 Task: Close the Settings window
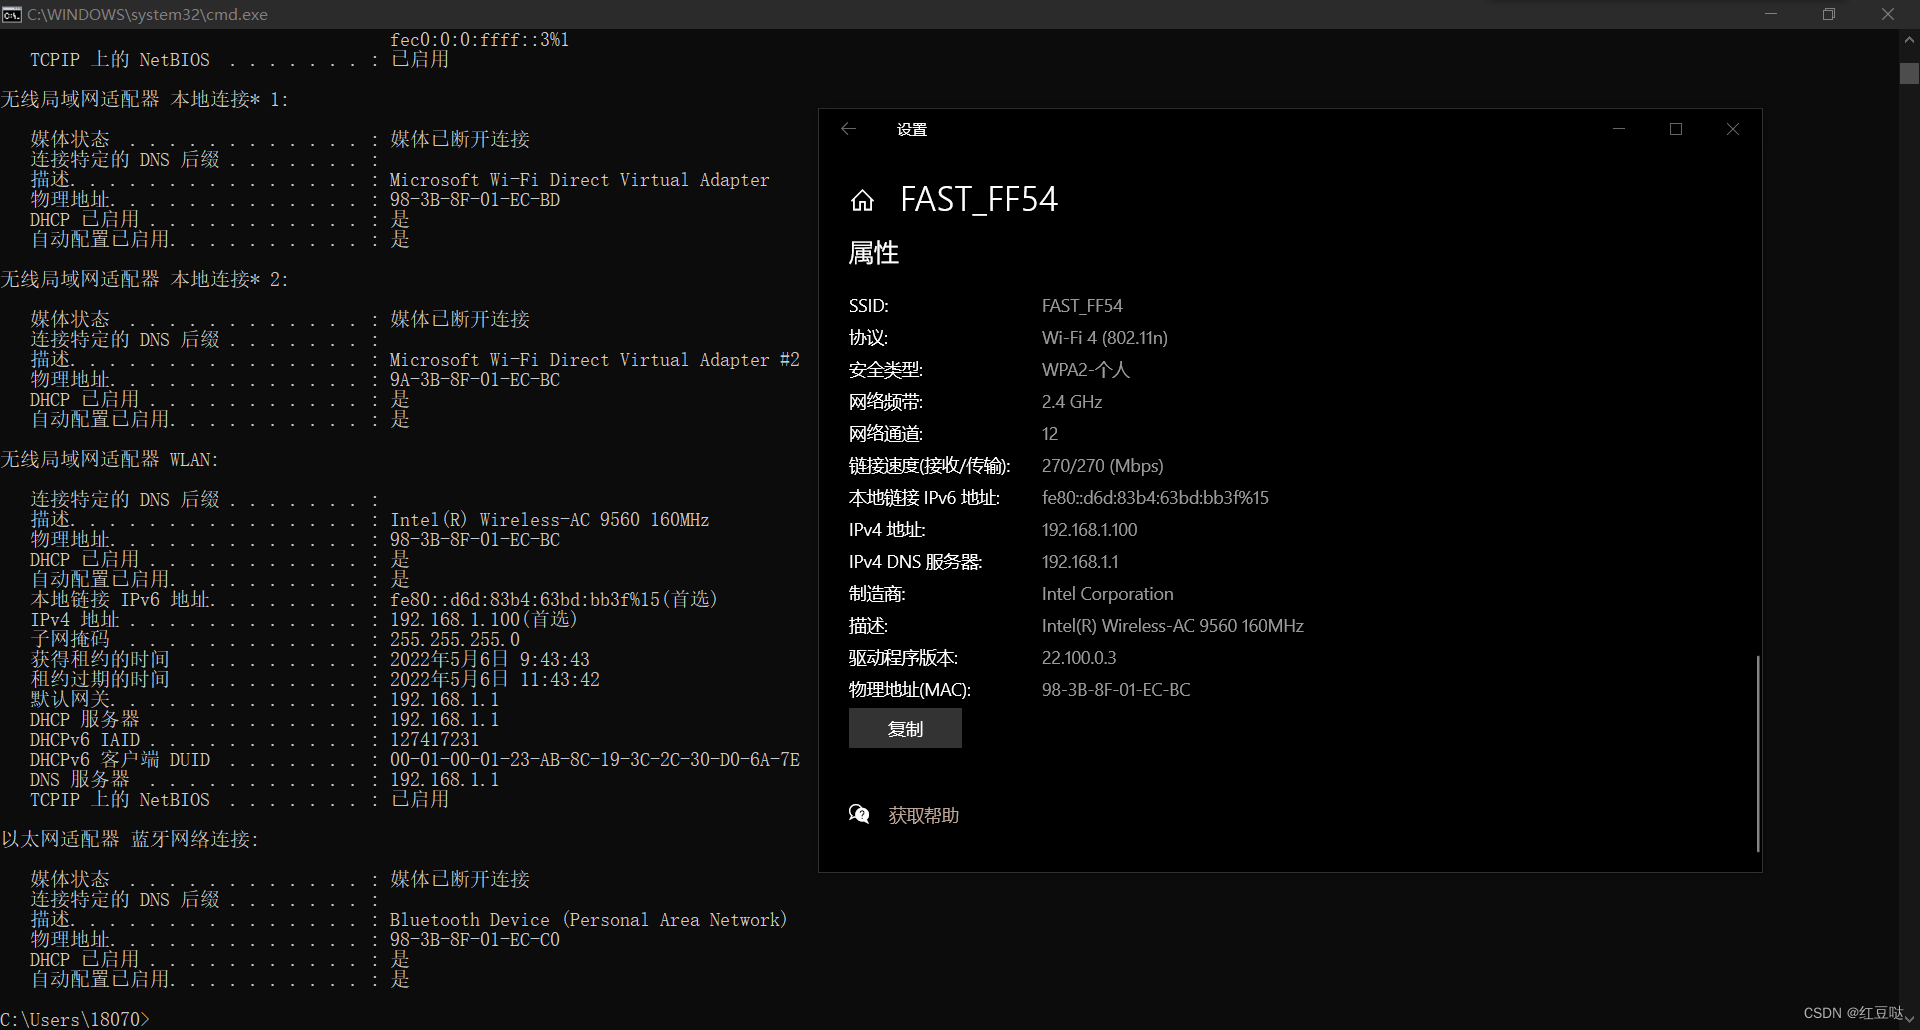[1733, 129]
